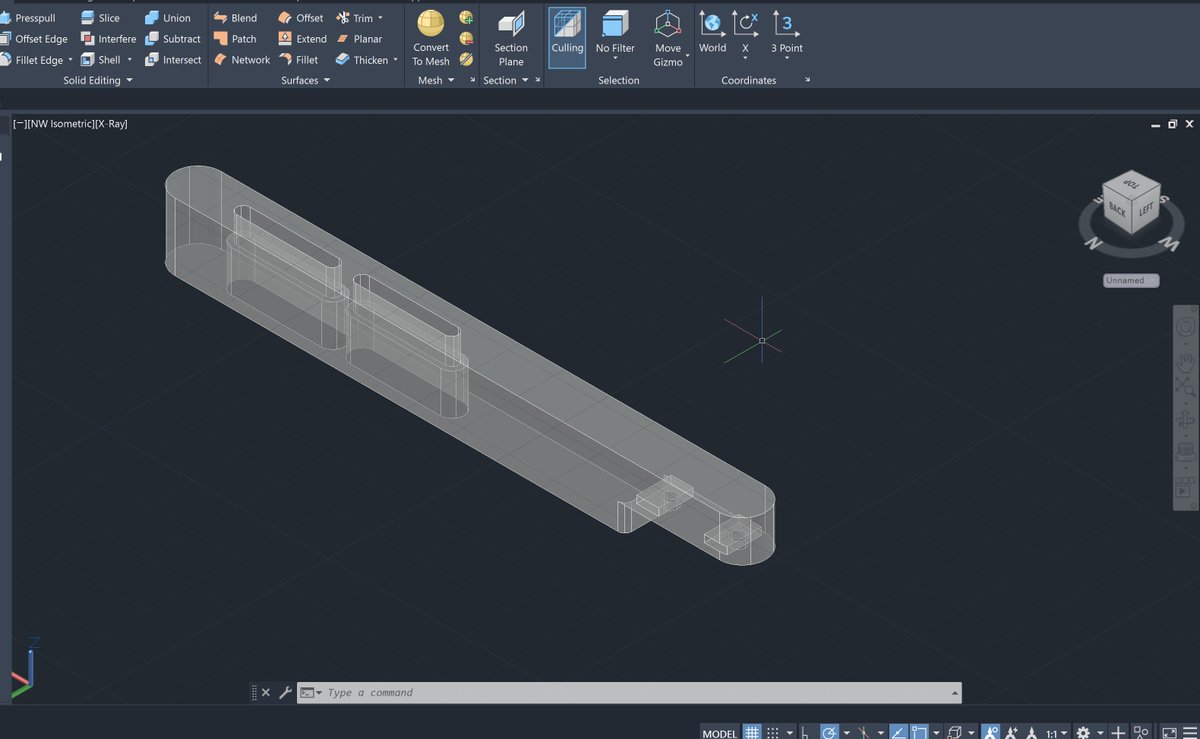Toggle drawing grid display in status bar
The image size is (1200, 739).
[752, 733]
